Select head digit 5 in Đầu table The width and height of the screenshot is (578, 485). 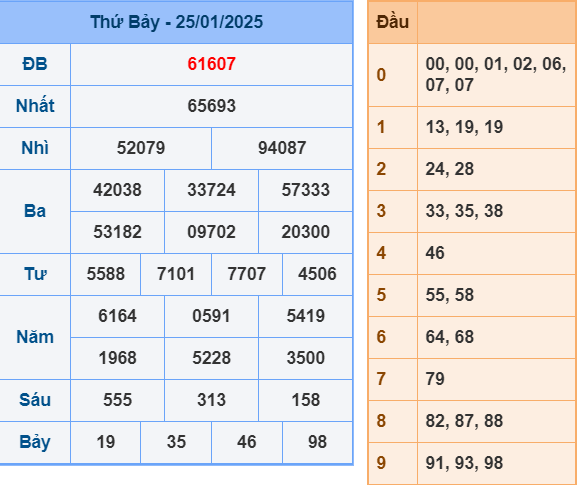(381, 296)
